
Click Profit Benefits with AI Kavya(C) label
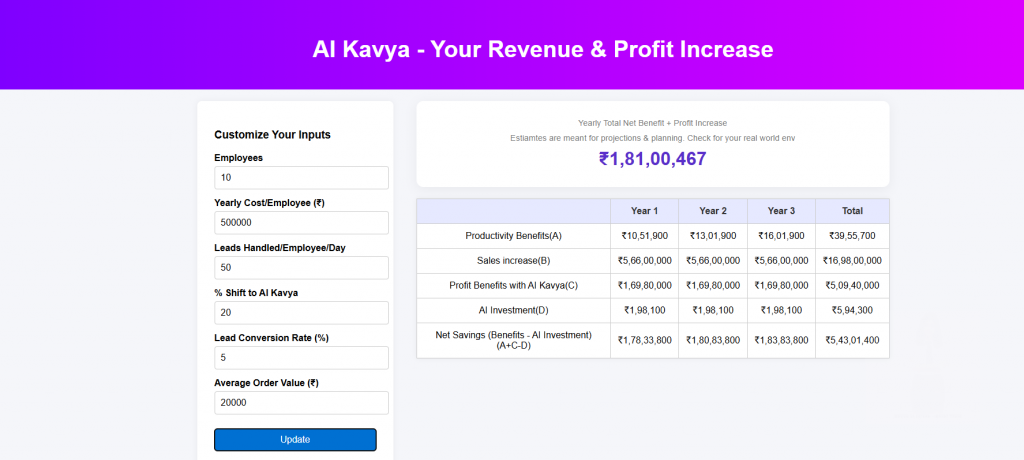[513, 285]
